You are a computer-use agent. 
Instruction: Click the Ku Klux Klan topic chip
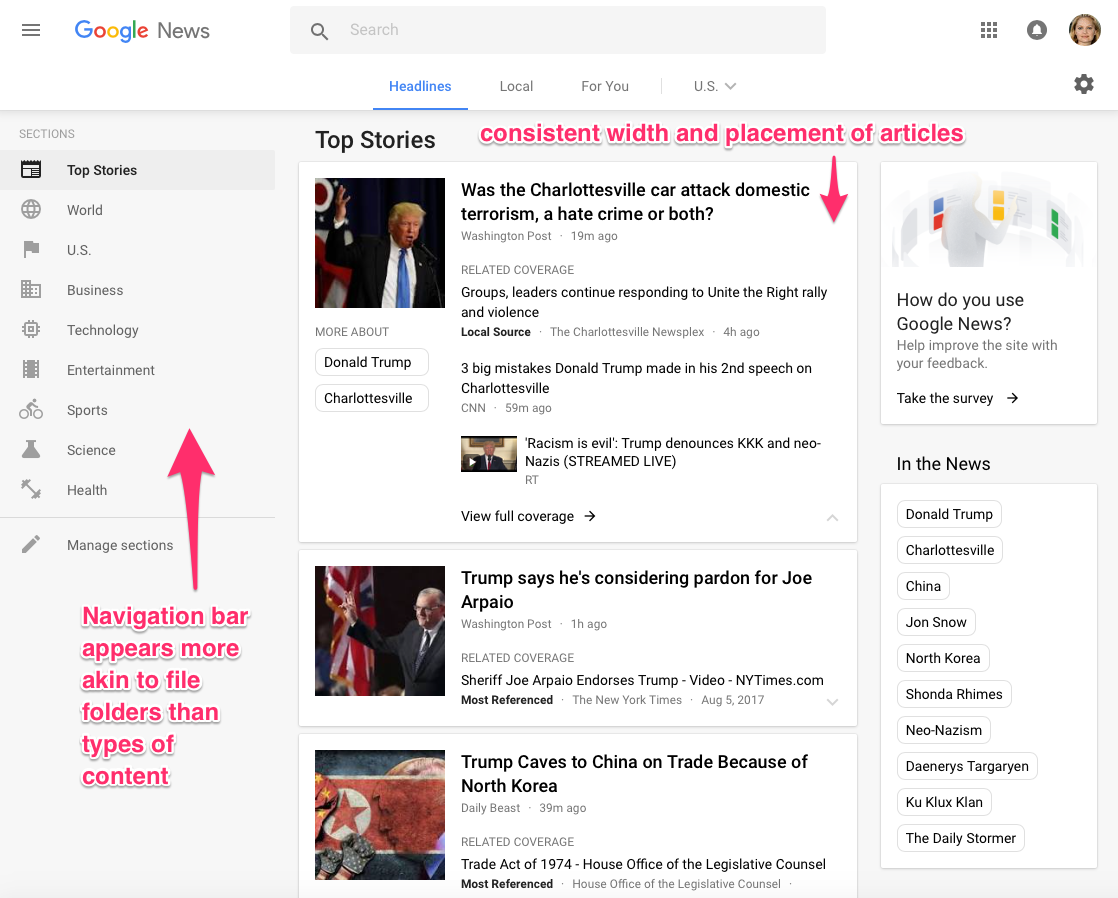[944, 802]
